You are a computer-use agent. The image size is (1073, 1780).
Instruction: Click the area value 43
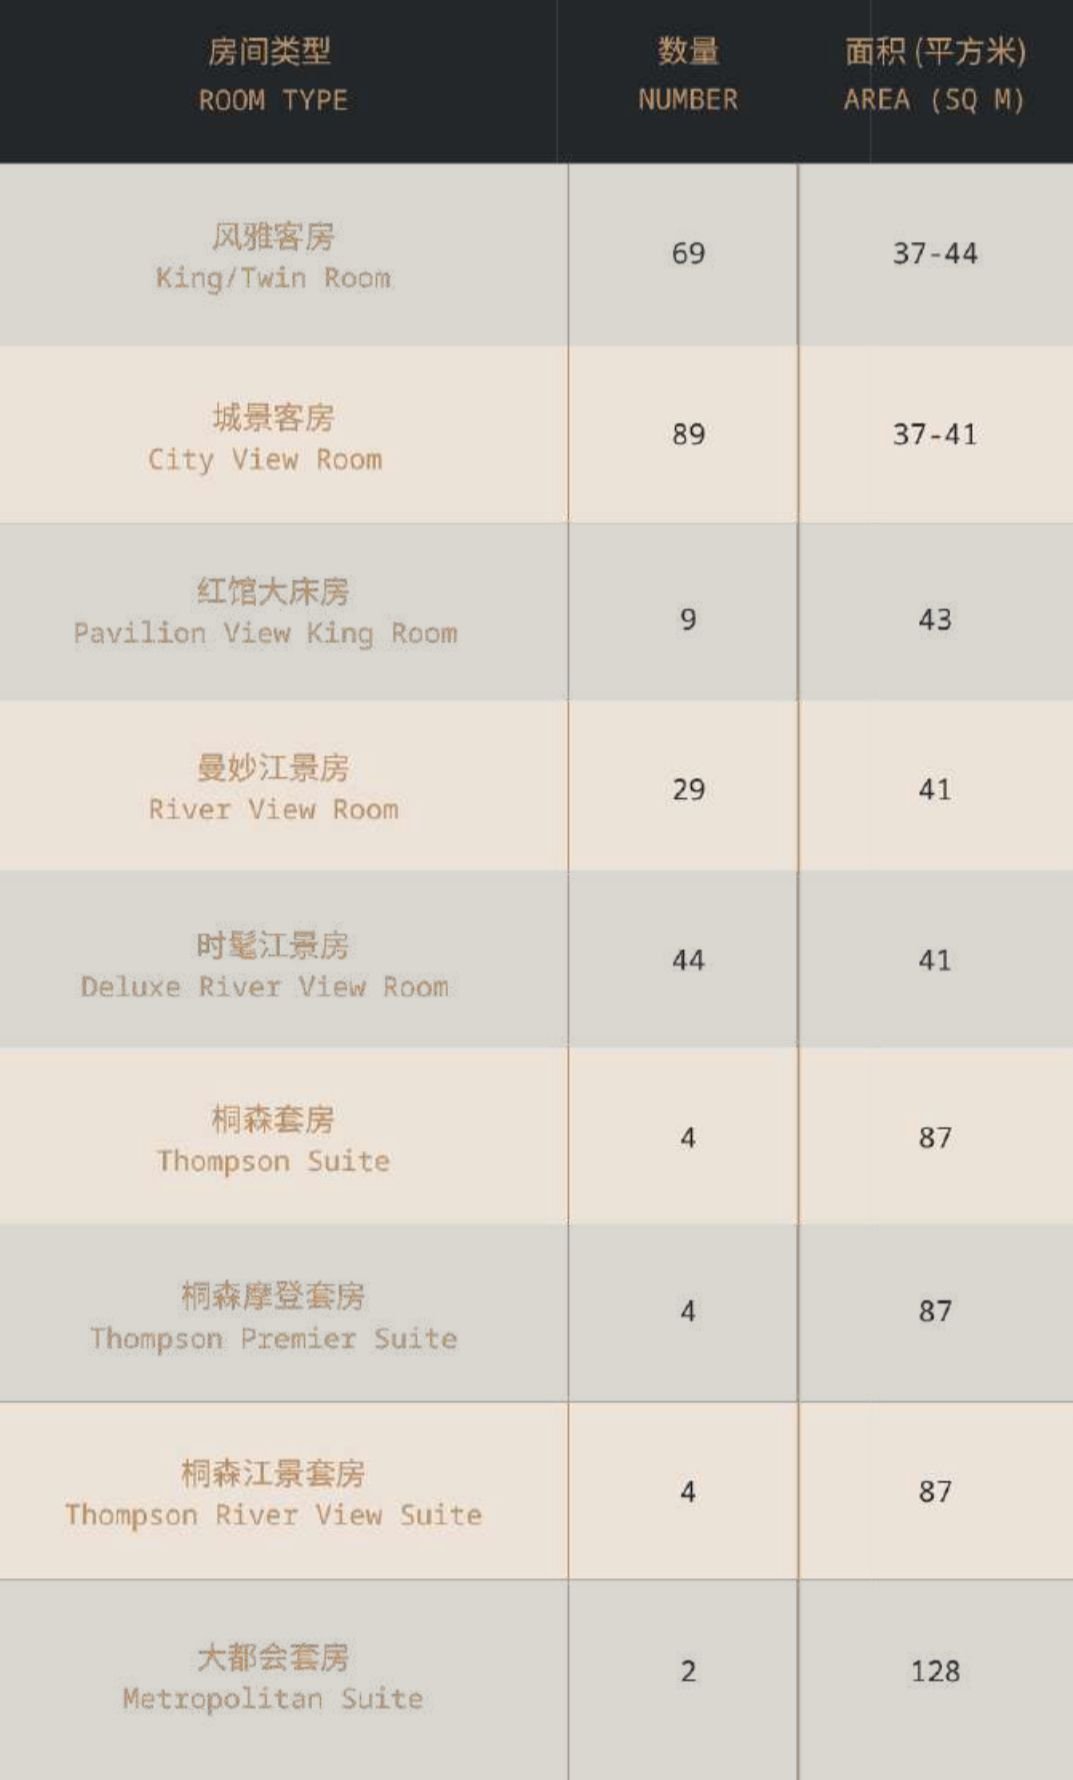click(x=935, y=620)
